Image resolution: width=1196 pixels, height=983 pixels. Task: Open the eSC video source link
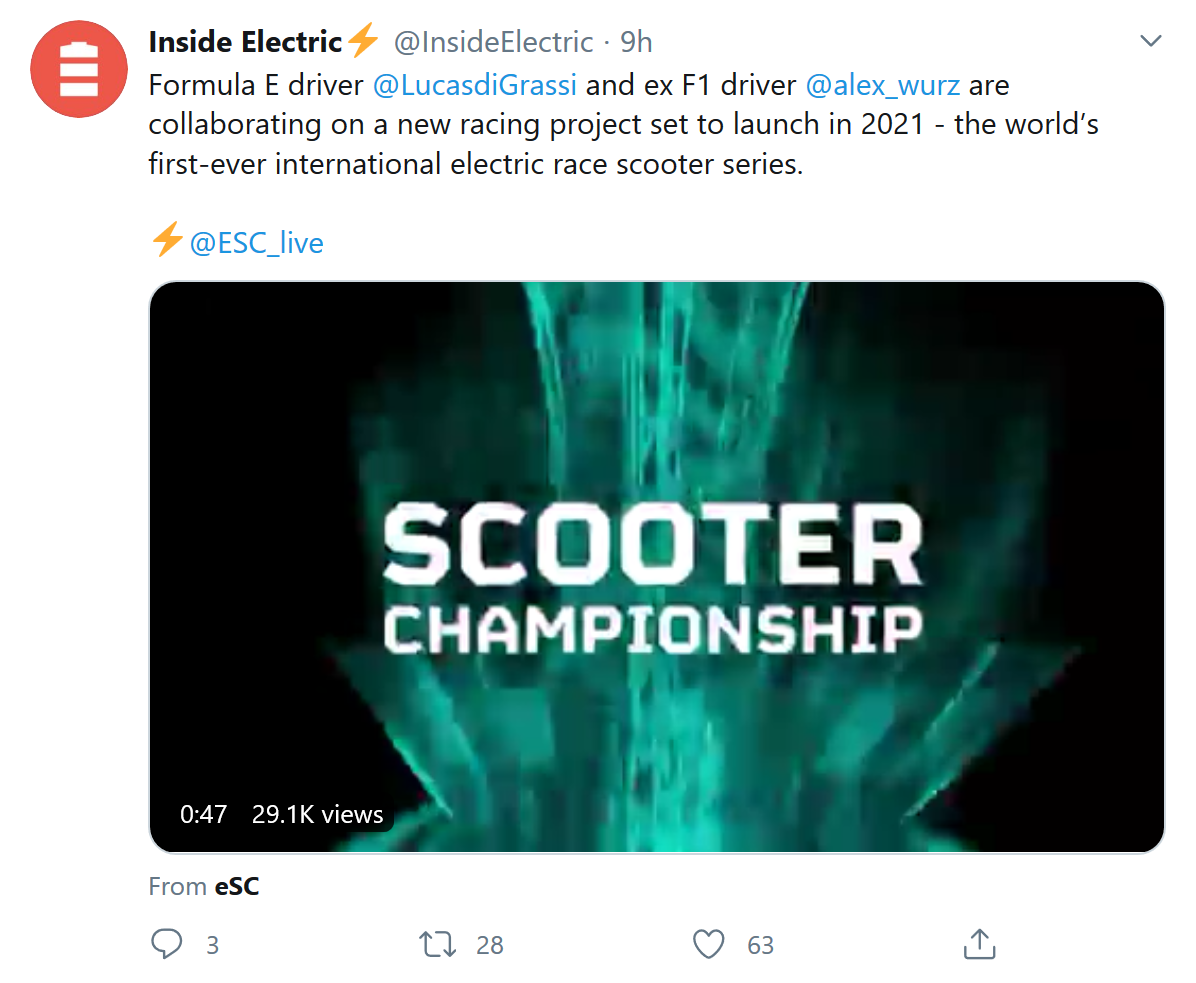(x=237, y=886)
